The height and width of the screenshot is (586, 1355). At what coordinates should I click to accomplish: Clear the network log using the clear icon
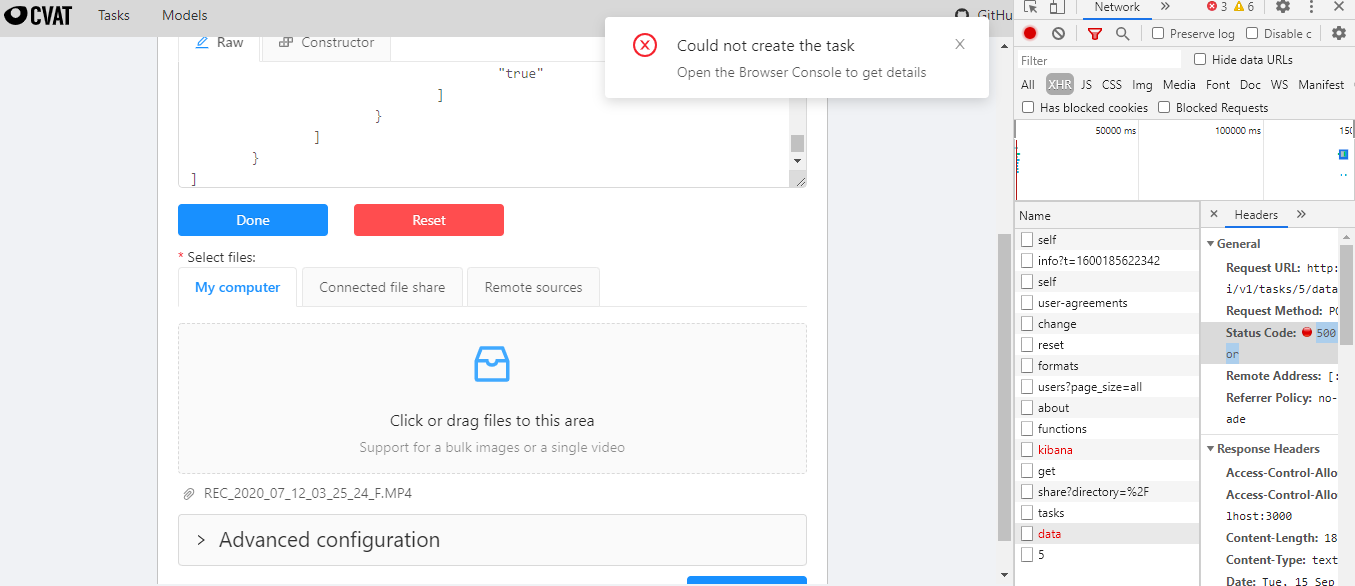(x=1058, y=33)
